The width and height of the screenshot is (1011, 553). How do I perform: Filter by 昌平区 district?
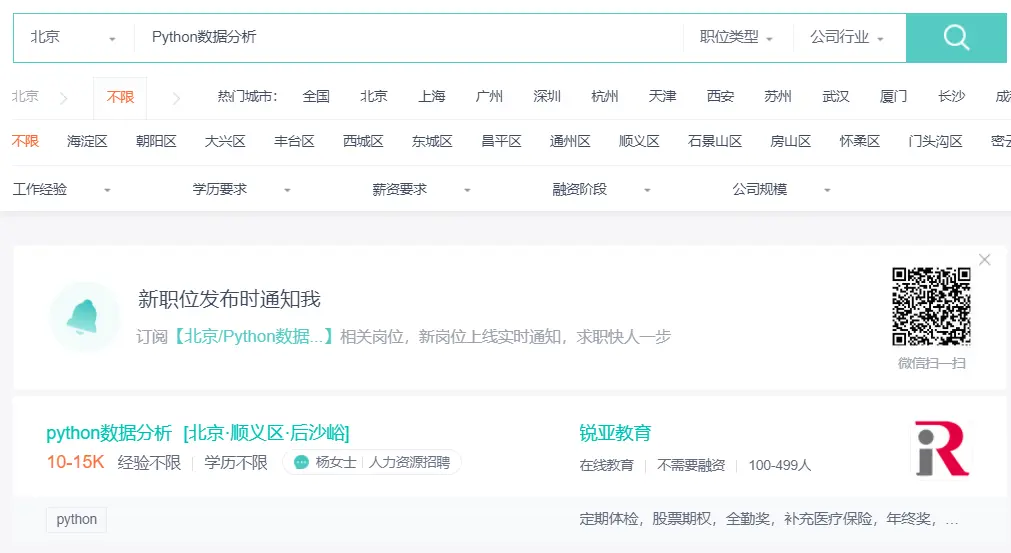pyautogui.click(x=501, y=141)
